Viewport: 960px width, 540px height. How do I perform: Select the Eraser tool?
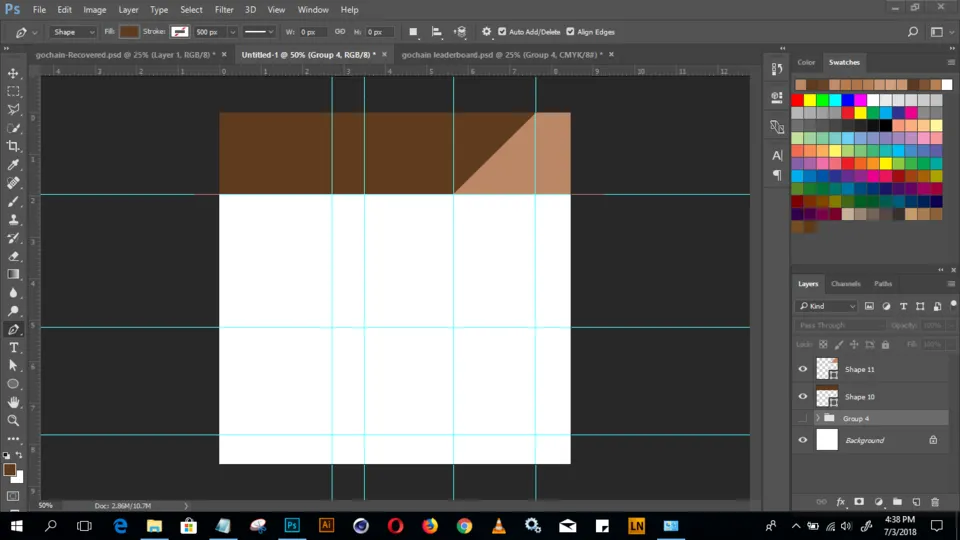[13, 257]
